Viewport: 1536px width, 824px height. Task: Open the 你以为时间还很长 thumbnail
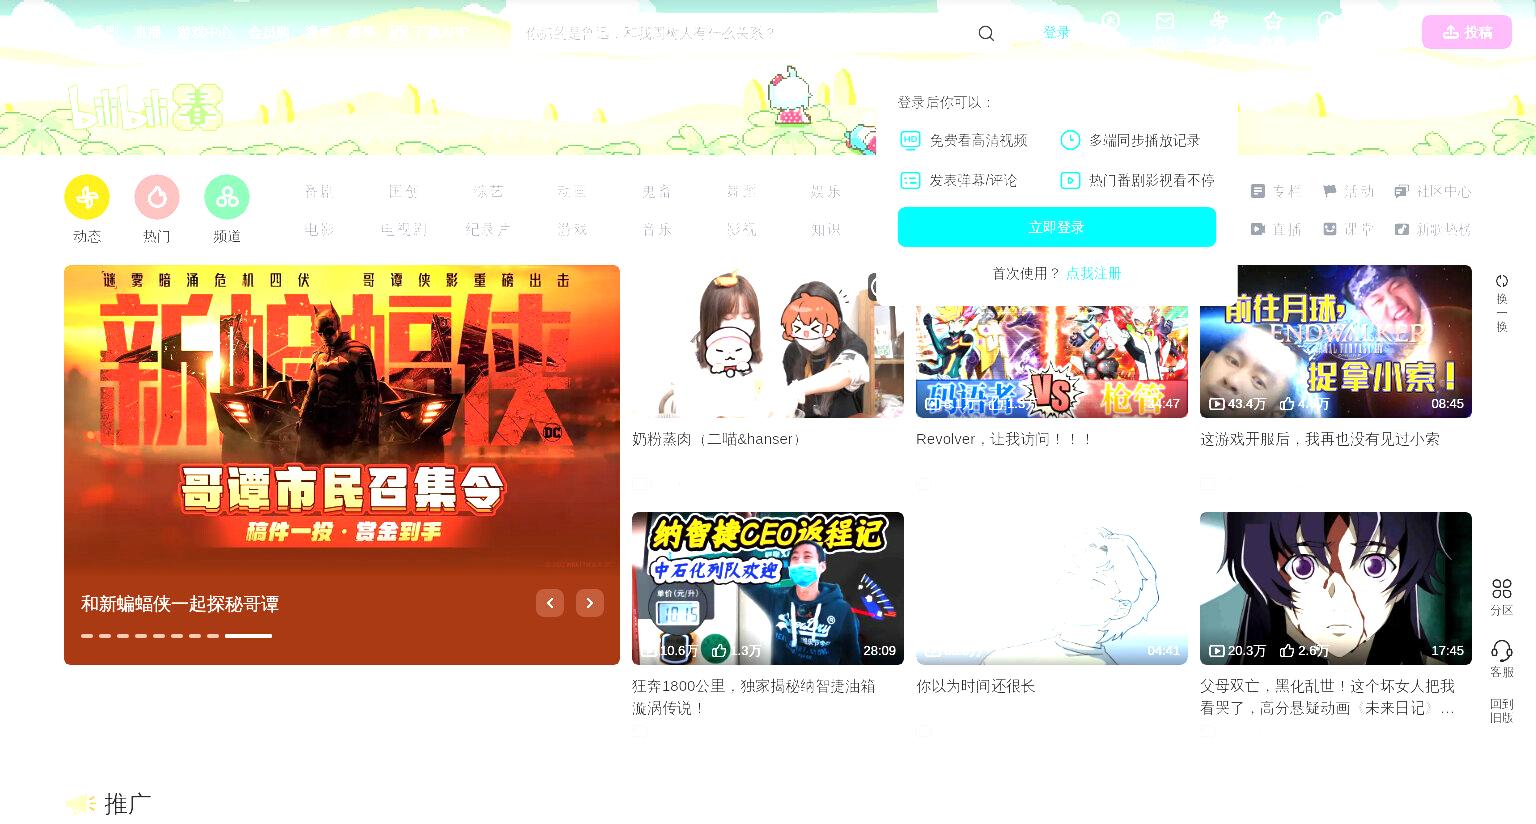click(1052, 588)
